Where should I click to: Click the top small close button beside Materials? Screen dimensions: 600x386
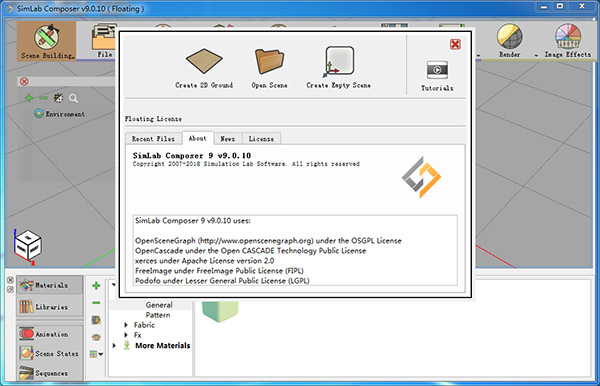coord(10,280)
